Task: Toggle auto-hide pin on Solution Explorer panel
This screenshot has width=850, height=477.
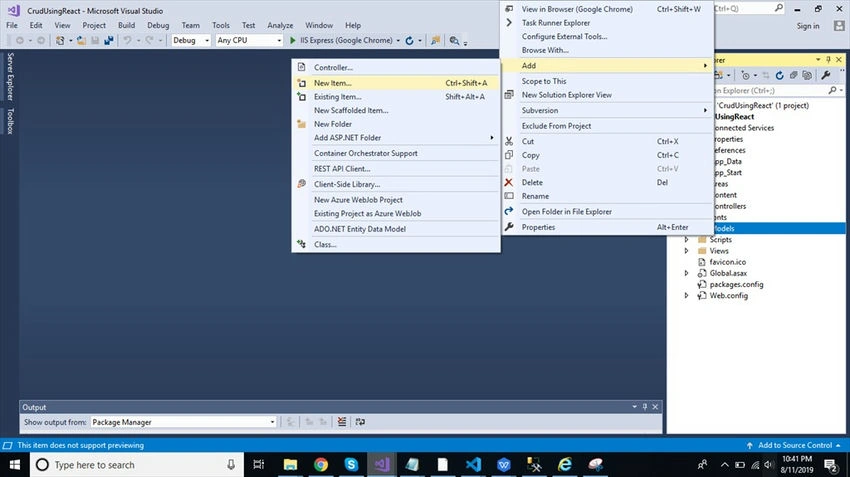Action: click(828, 60)
